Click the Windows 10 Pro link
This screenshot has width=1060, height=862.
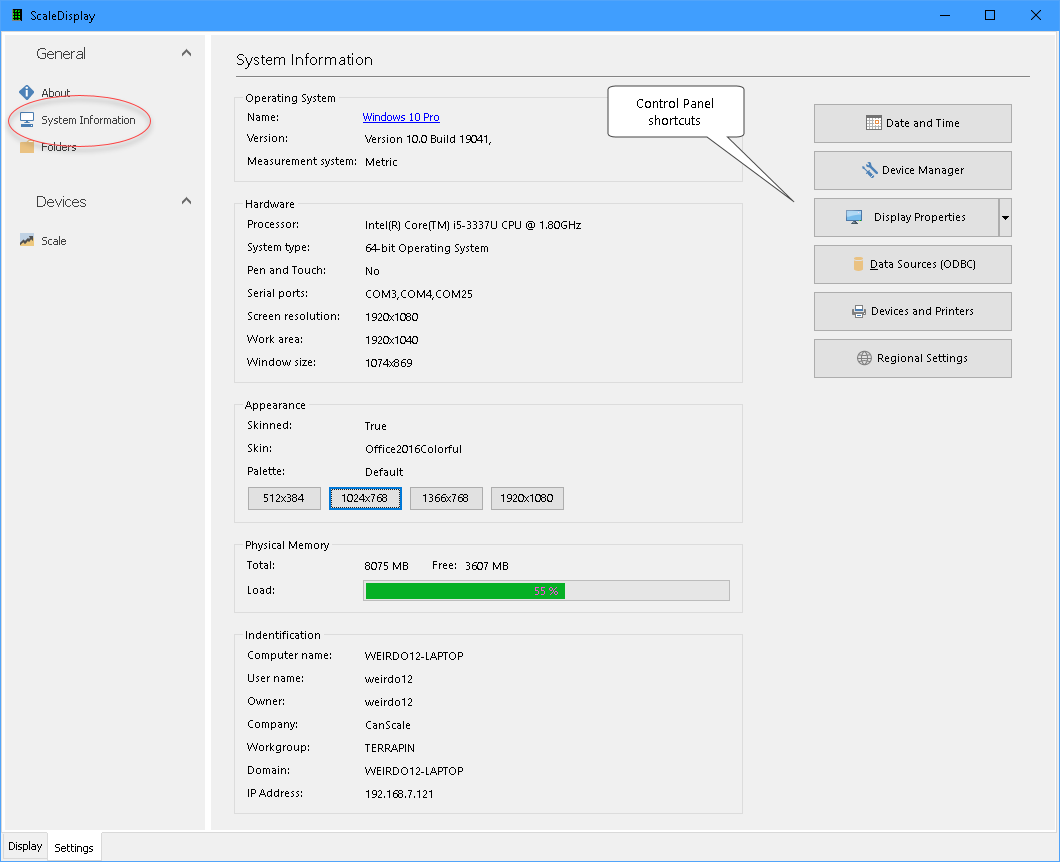tap(401, 117)
